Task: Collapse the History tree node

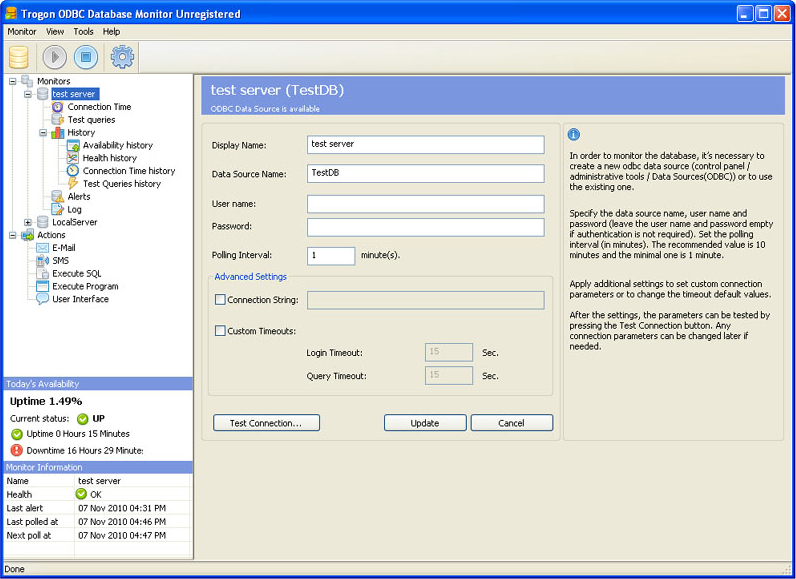Action: (43, 132)
